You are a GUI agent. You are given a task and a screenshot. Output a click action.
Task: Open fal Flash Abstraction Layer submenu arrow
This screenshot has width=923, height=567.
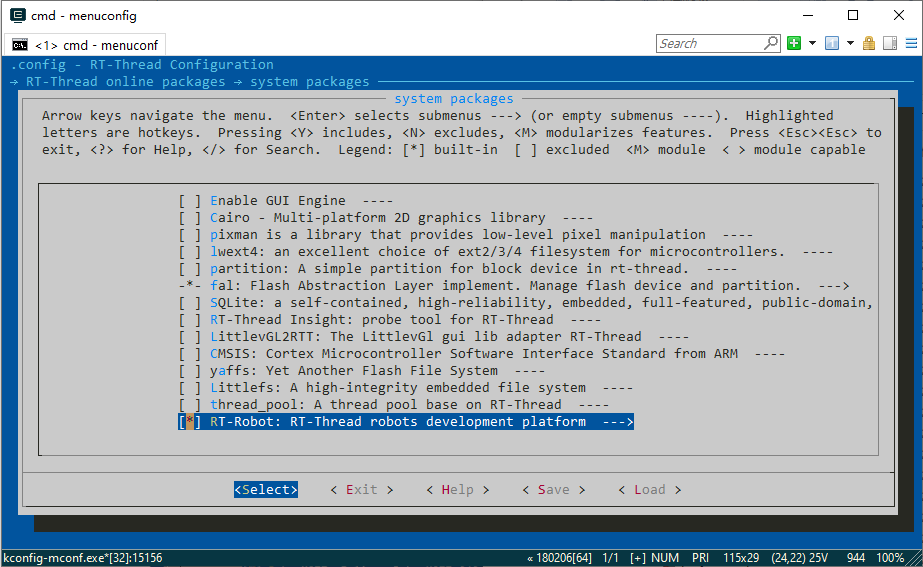click(x=834, y=286)
